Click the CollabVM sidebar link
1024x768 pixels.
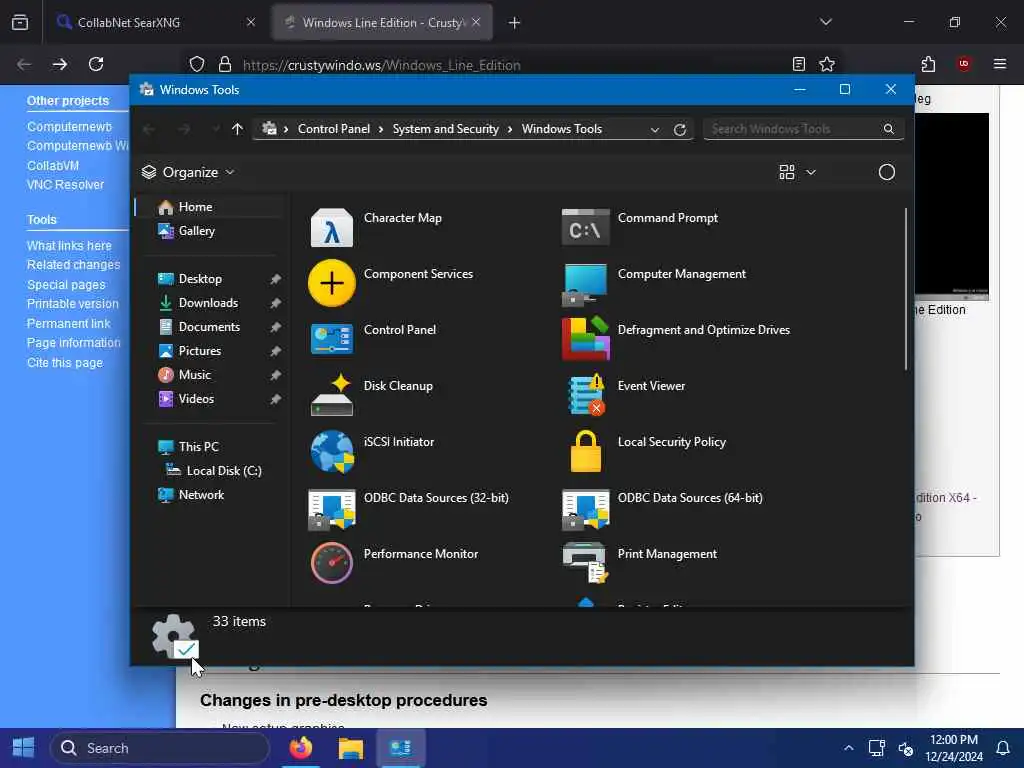click(x=53, y=166)
